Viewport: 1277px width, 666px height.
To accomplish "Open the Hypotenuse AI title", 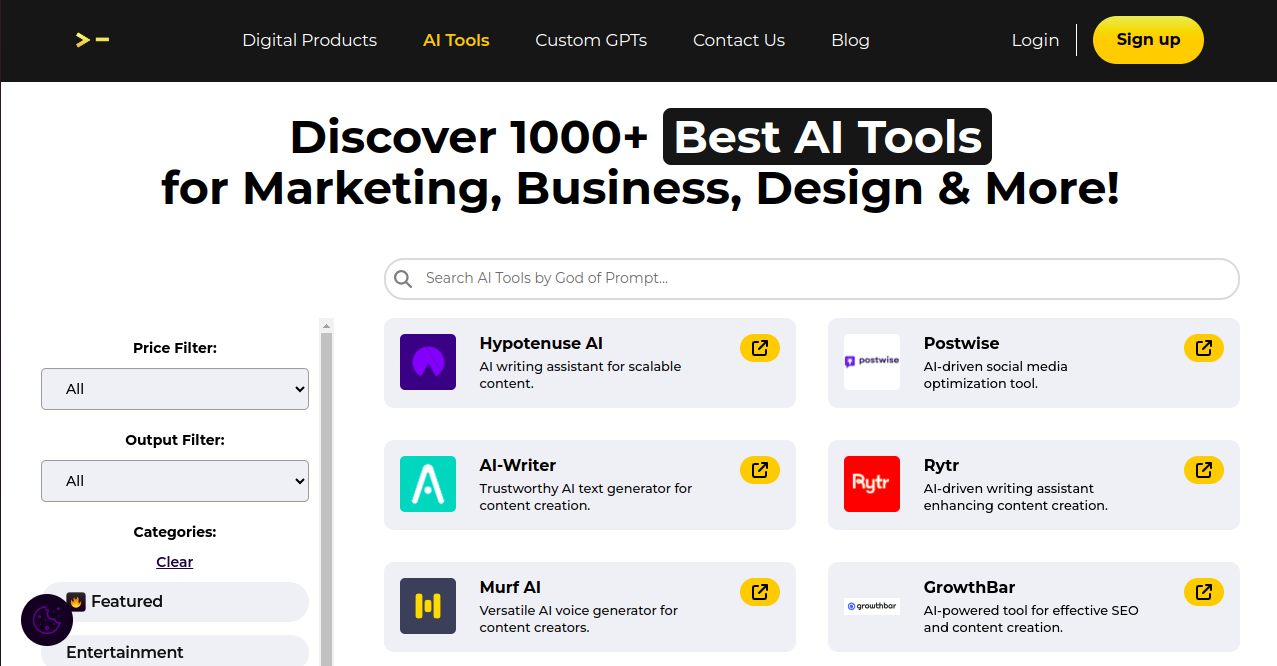I will coord(541,343).
